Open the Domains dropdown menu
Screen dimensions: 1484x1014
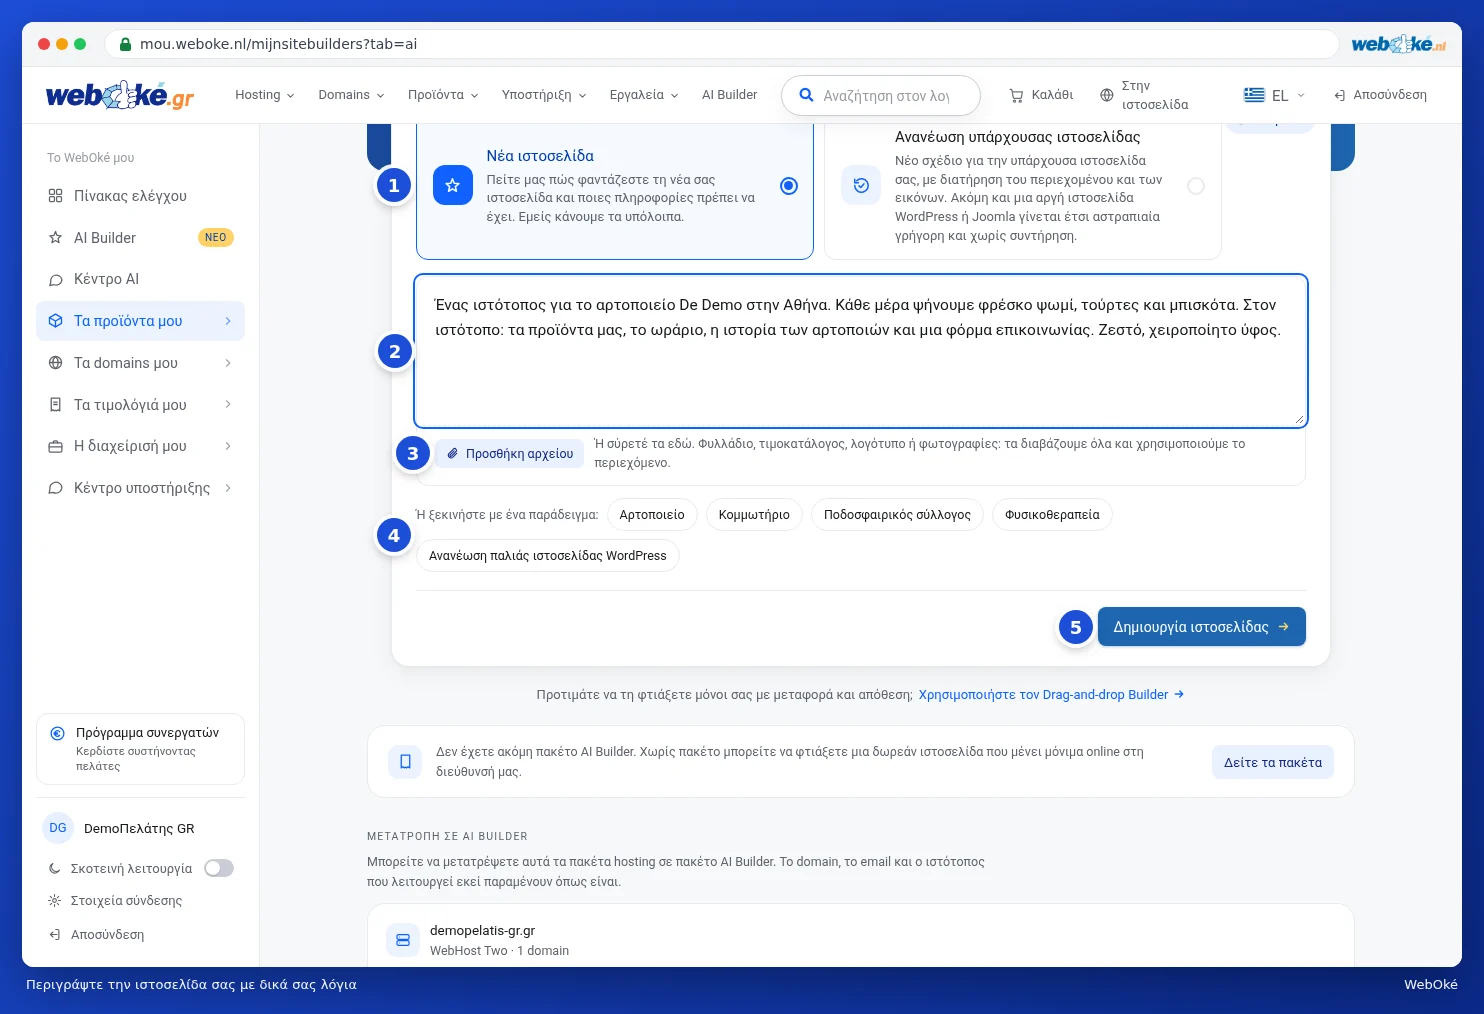point(351,95)
